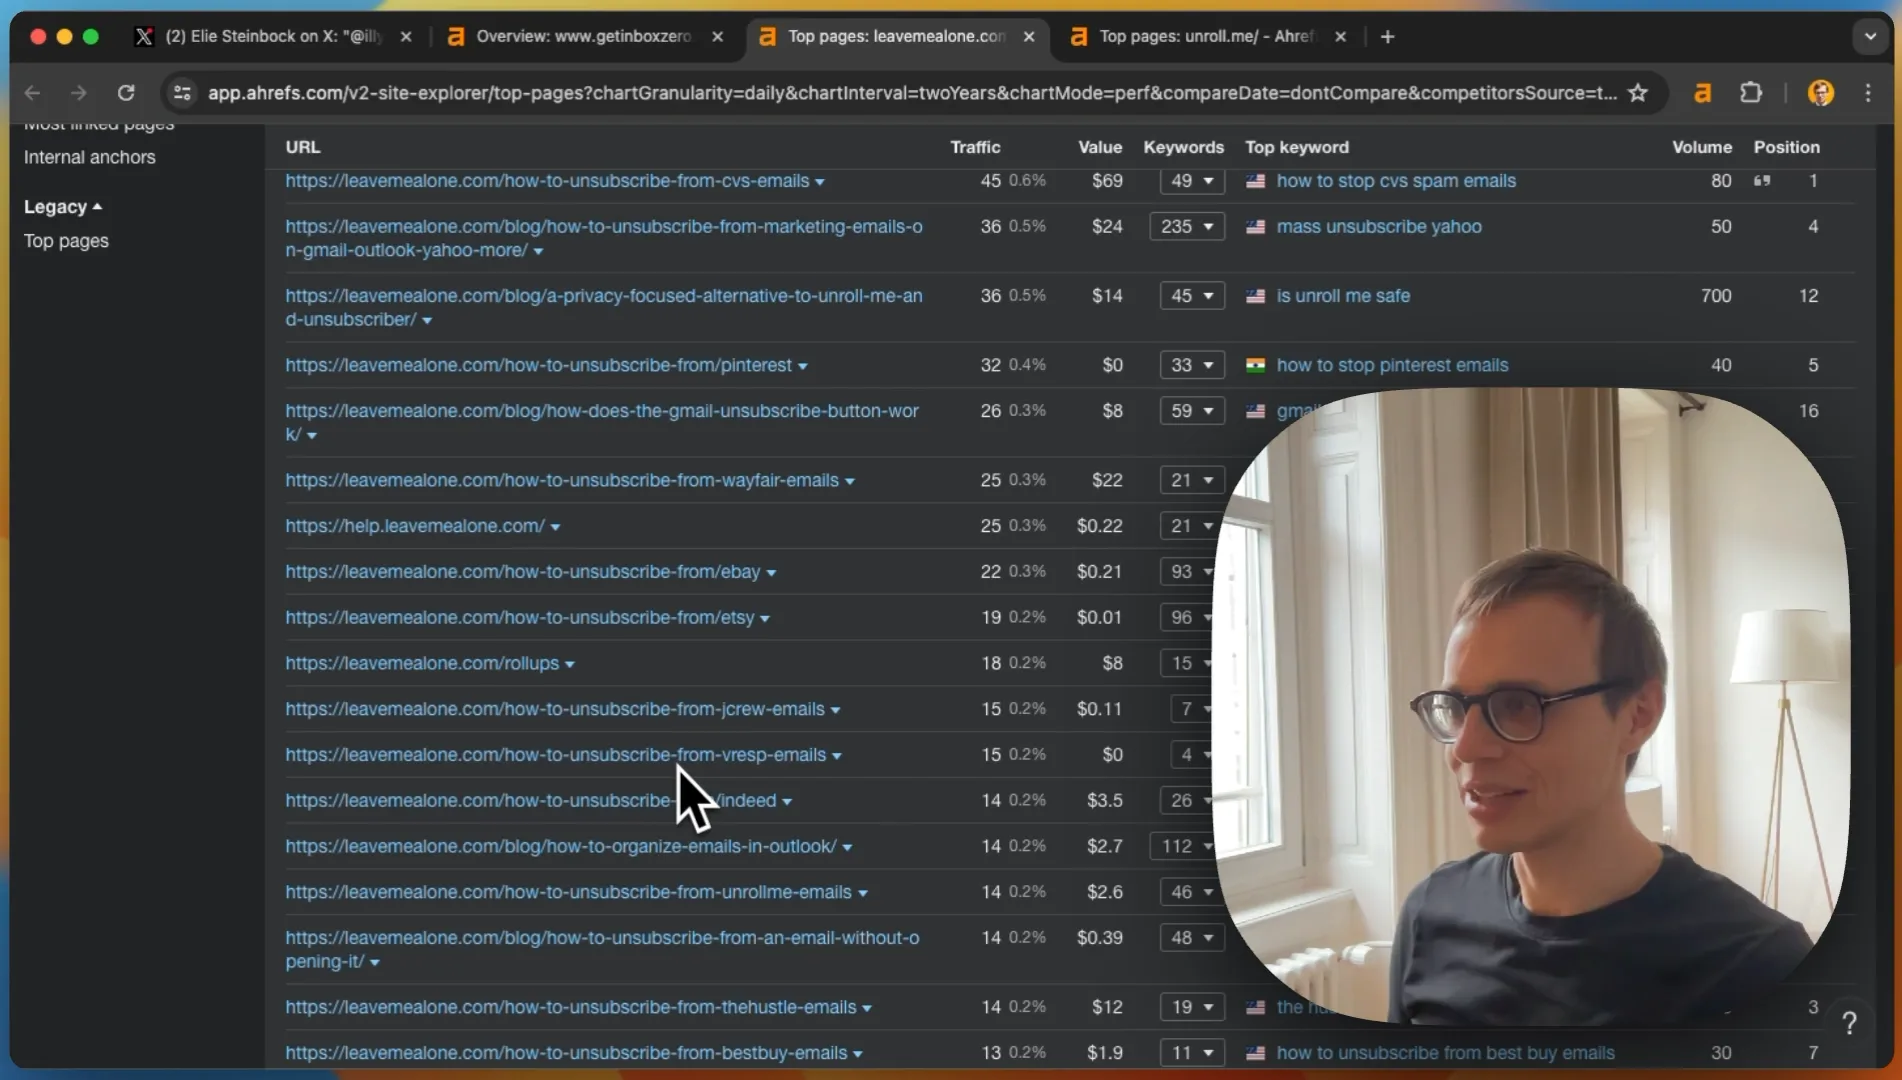Image resolution: width=1902 pixels, height=1080 pixels.
Task: Open the Chrome profile avatar
Action: coord(1821,93)
